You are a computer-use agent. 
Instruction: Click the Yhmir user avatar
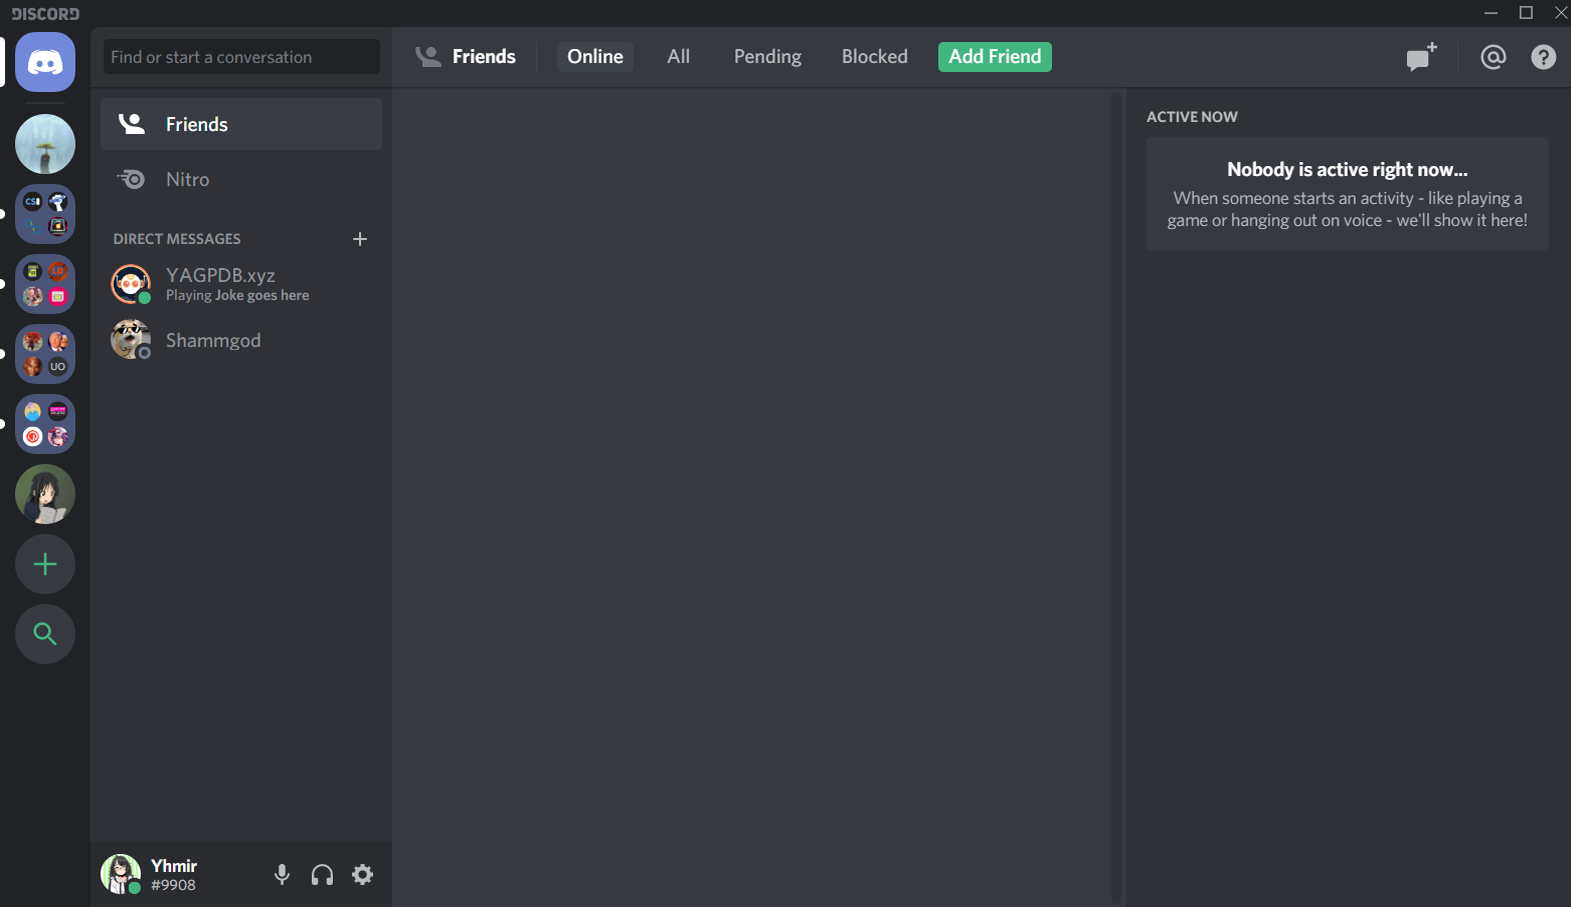click(121, 874)
